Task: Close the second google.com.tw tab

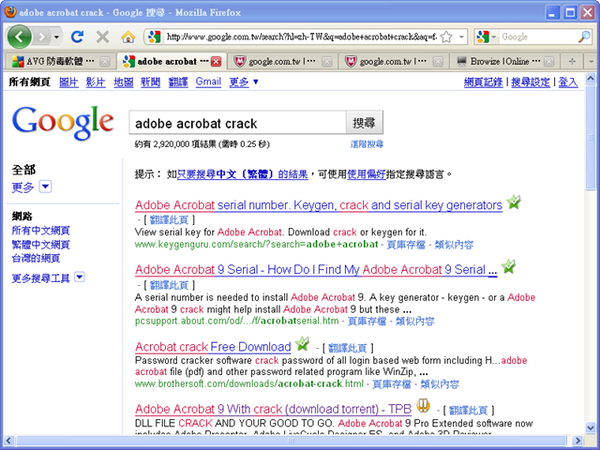Action: [438, 62]
